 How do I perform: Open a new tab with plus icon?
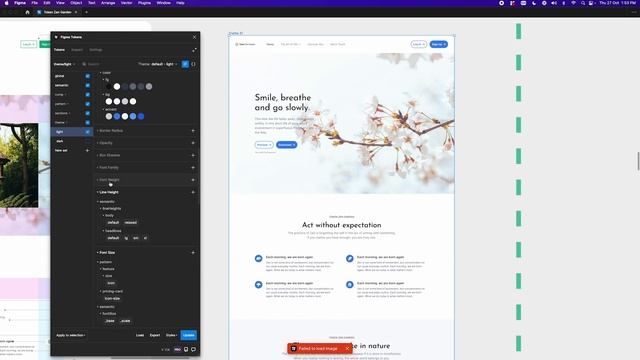click(86, 12)
